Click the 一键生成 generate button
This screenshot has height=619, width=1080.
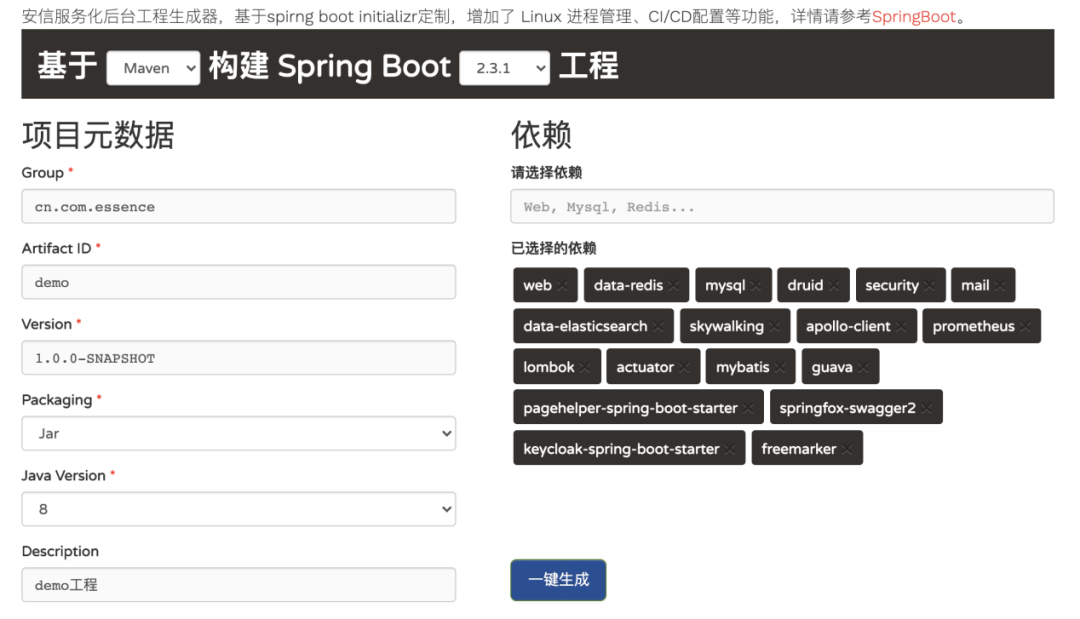pos(558,580)
